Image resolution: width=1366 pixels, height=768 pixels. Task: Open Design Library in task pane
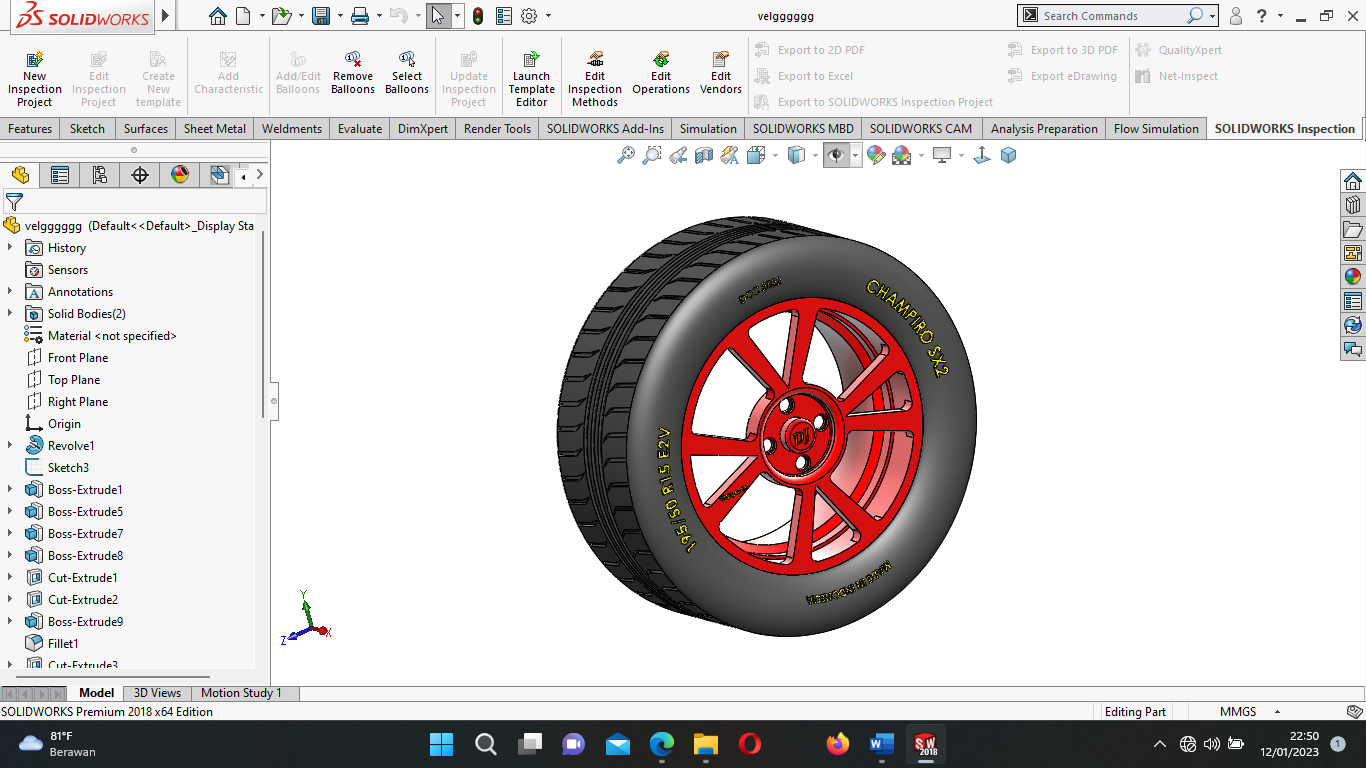(1353, 205)
